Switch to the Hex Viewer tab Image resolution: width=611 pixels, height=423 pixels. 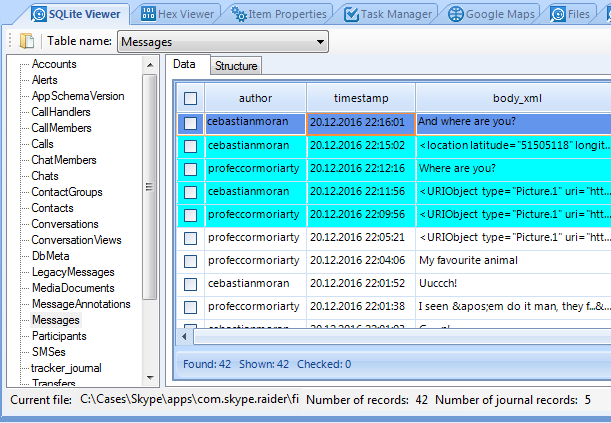178,14
